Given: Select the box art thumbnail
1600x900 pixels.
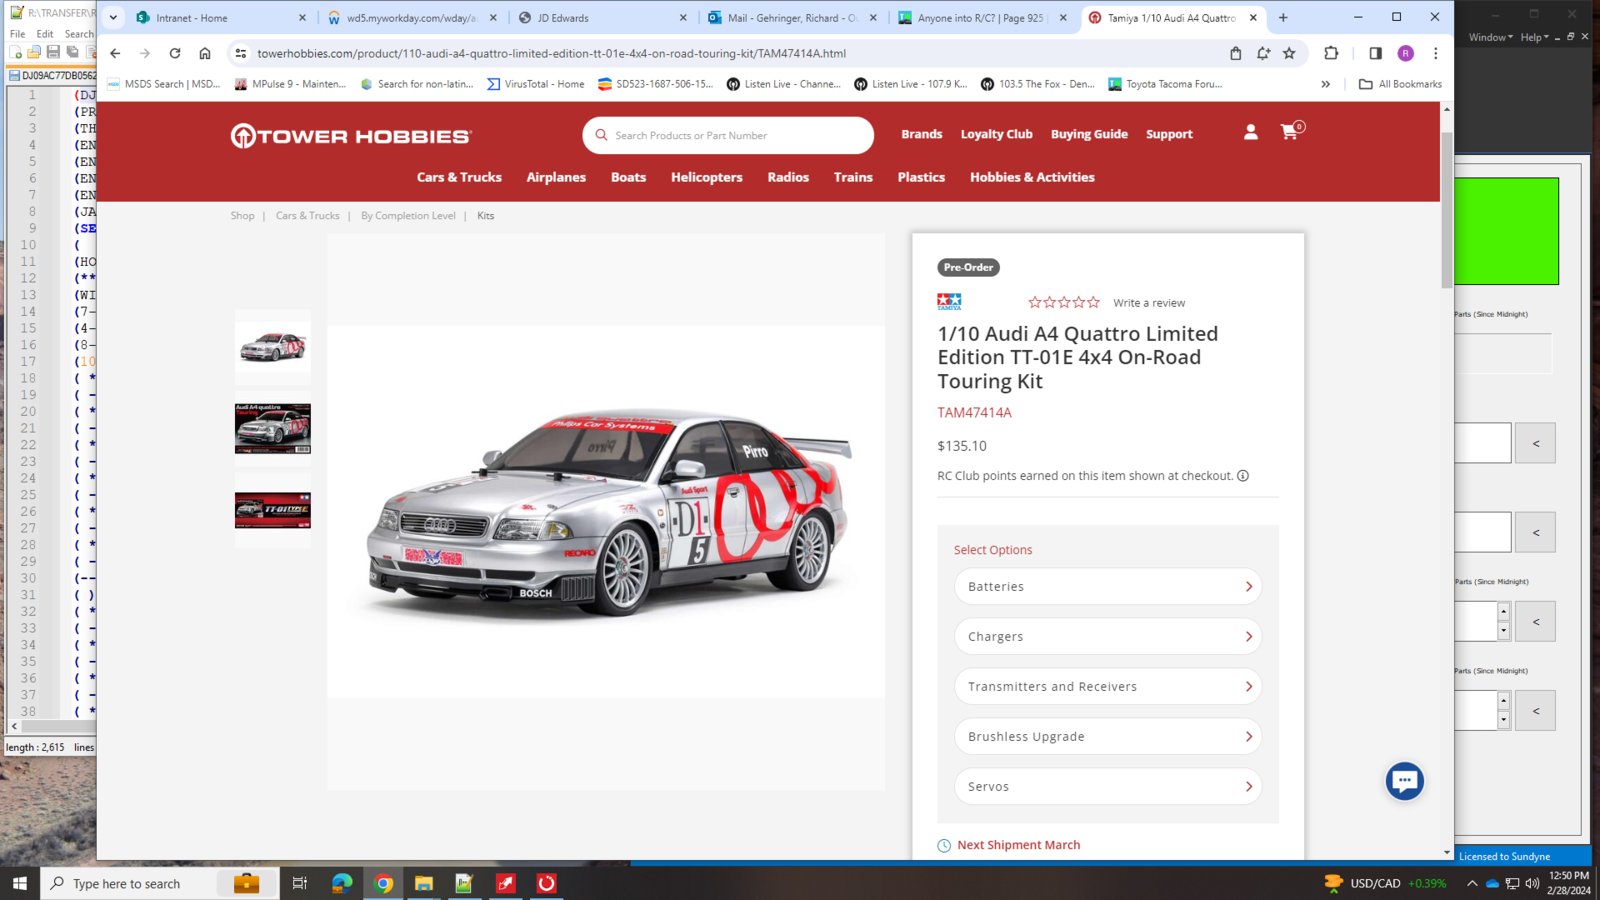Looking at the screenshot, I should 273,429.
